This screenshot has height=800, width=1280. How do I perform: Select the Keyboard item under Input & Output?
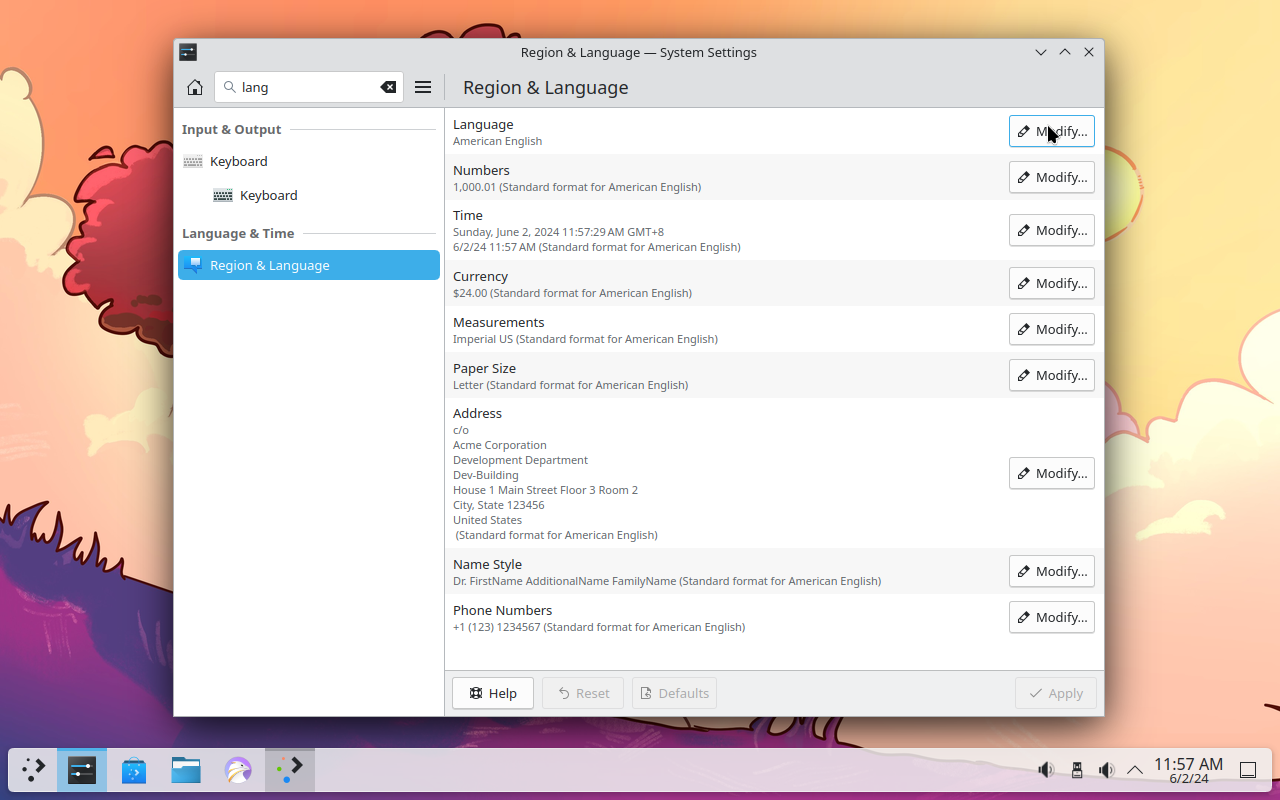[309, 161]
